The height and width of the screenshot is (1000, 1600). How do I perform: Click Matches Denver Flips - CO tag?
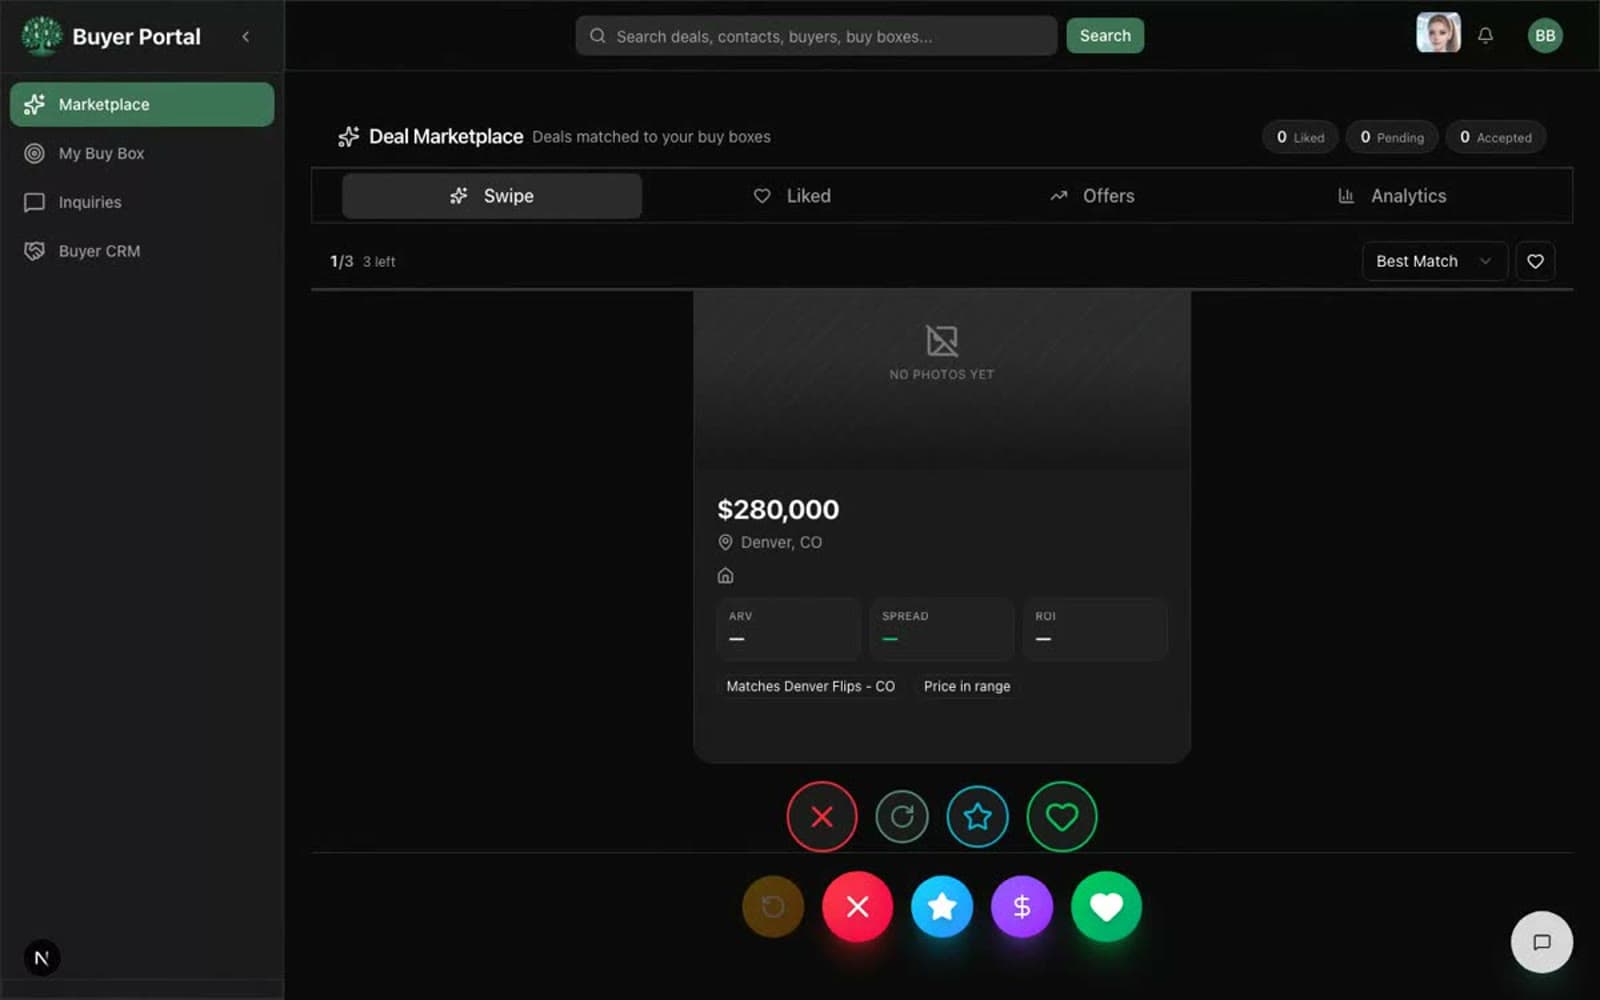click(x=810, y=686)
